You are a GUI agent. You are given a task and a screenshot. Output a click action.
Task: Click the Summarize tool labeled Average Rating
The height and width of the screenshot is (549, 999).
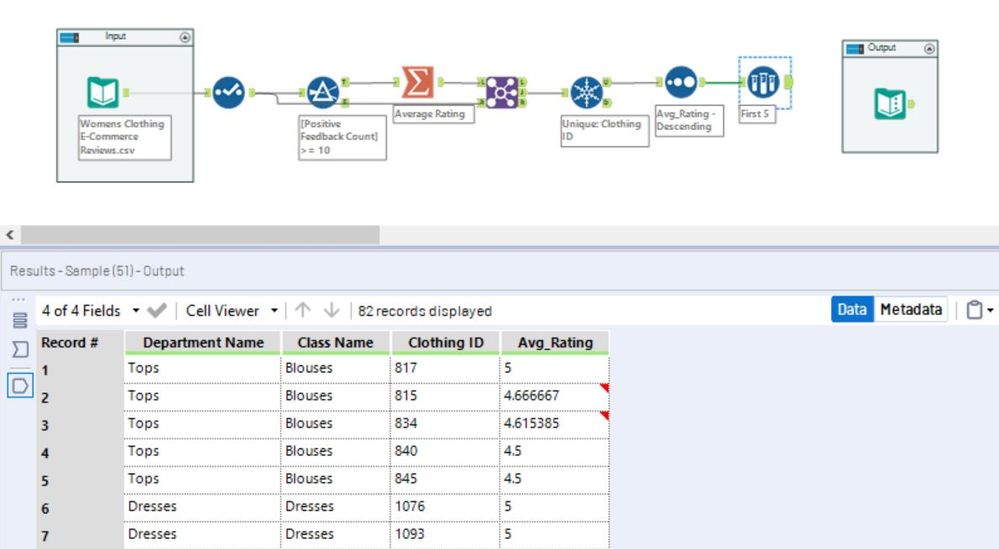pos(417,83)
